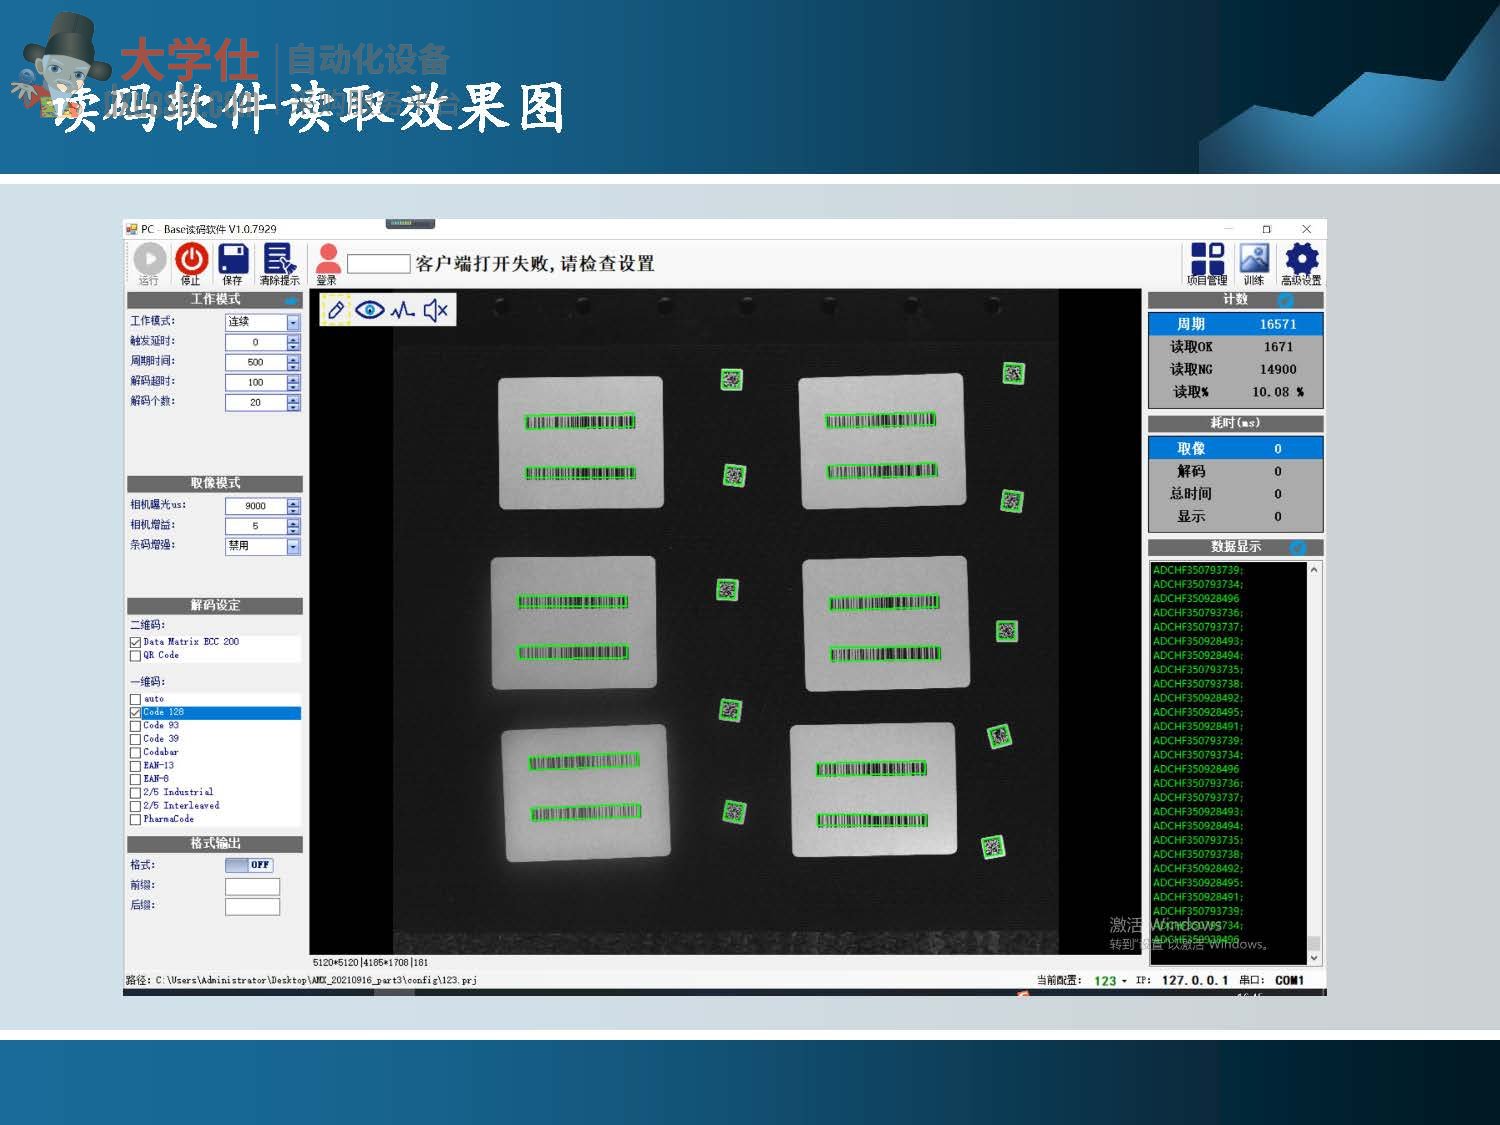Open the 训练 training icon
This screenshot has height=1125, width=1500.
[1254, 258]
